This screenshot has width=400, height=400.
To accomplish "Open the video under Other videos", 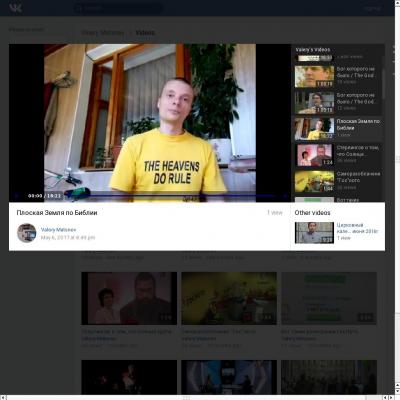I will tap(314, 233).
